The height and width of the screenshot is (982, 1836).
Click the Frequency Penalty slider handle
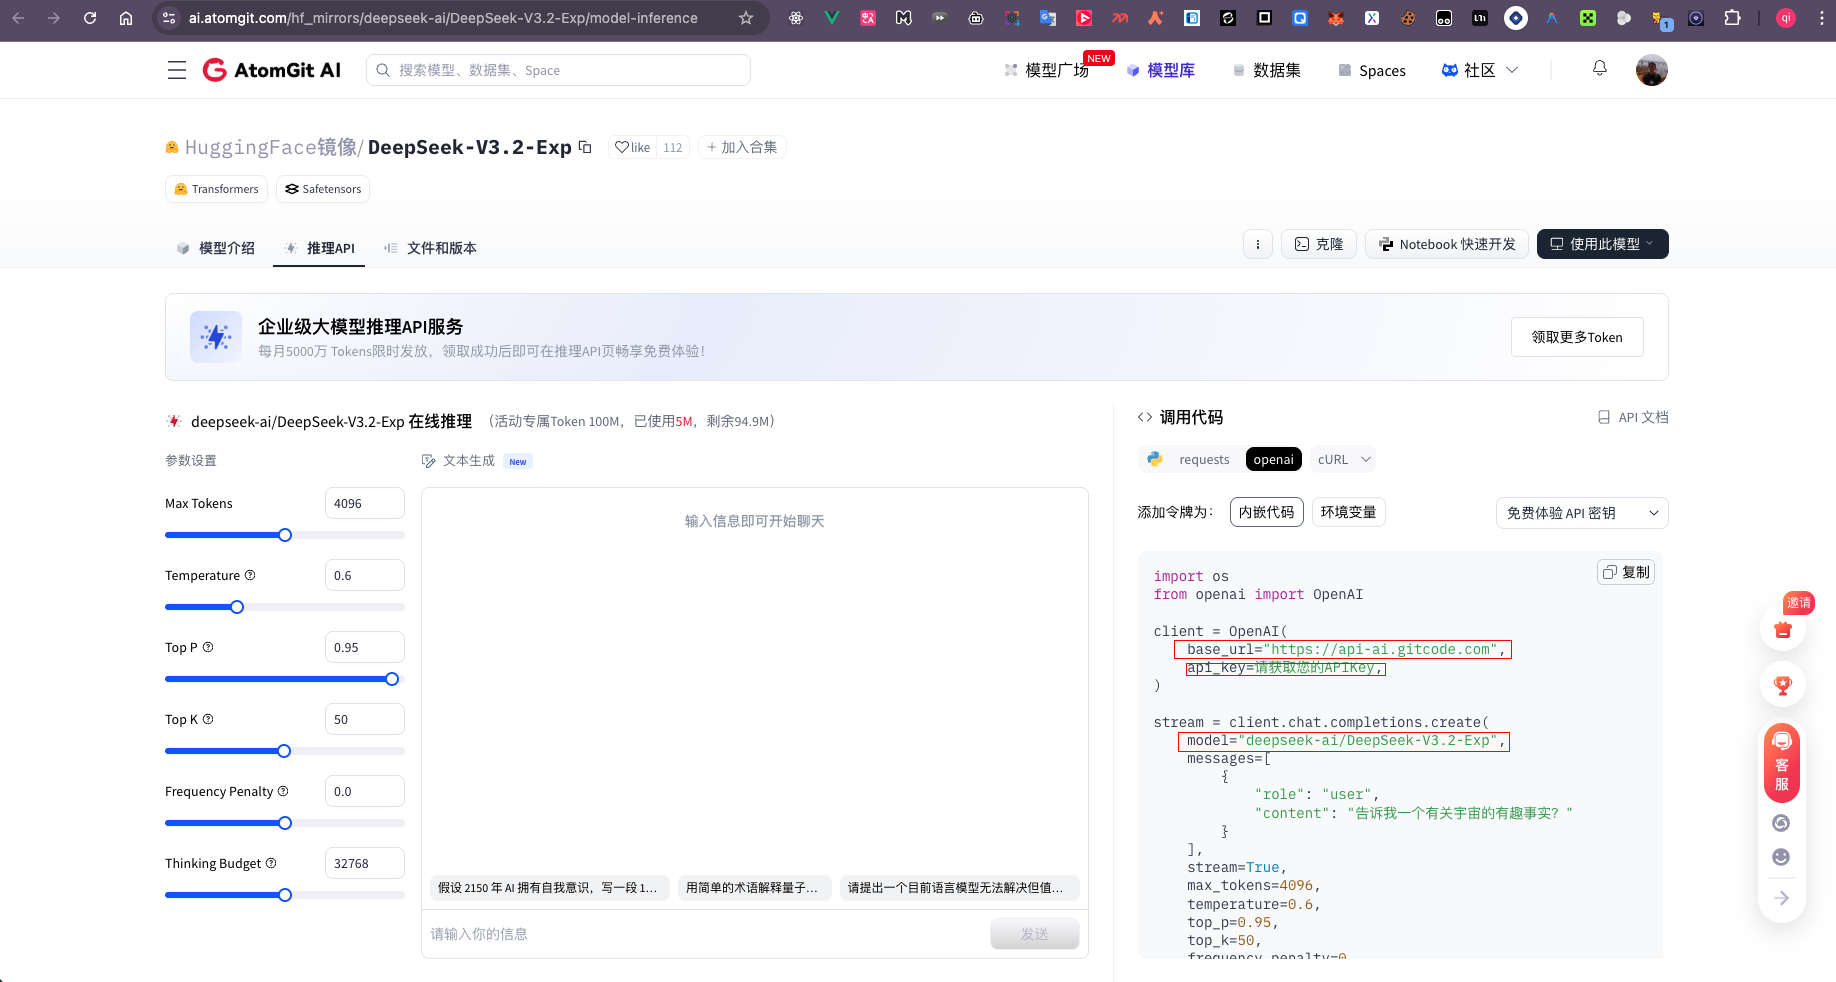285,823
